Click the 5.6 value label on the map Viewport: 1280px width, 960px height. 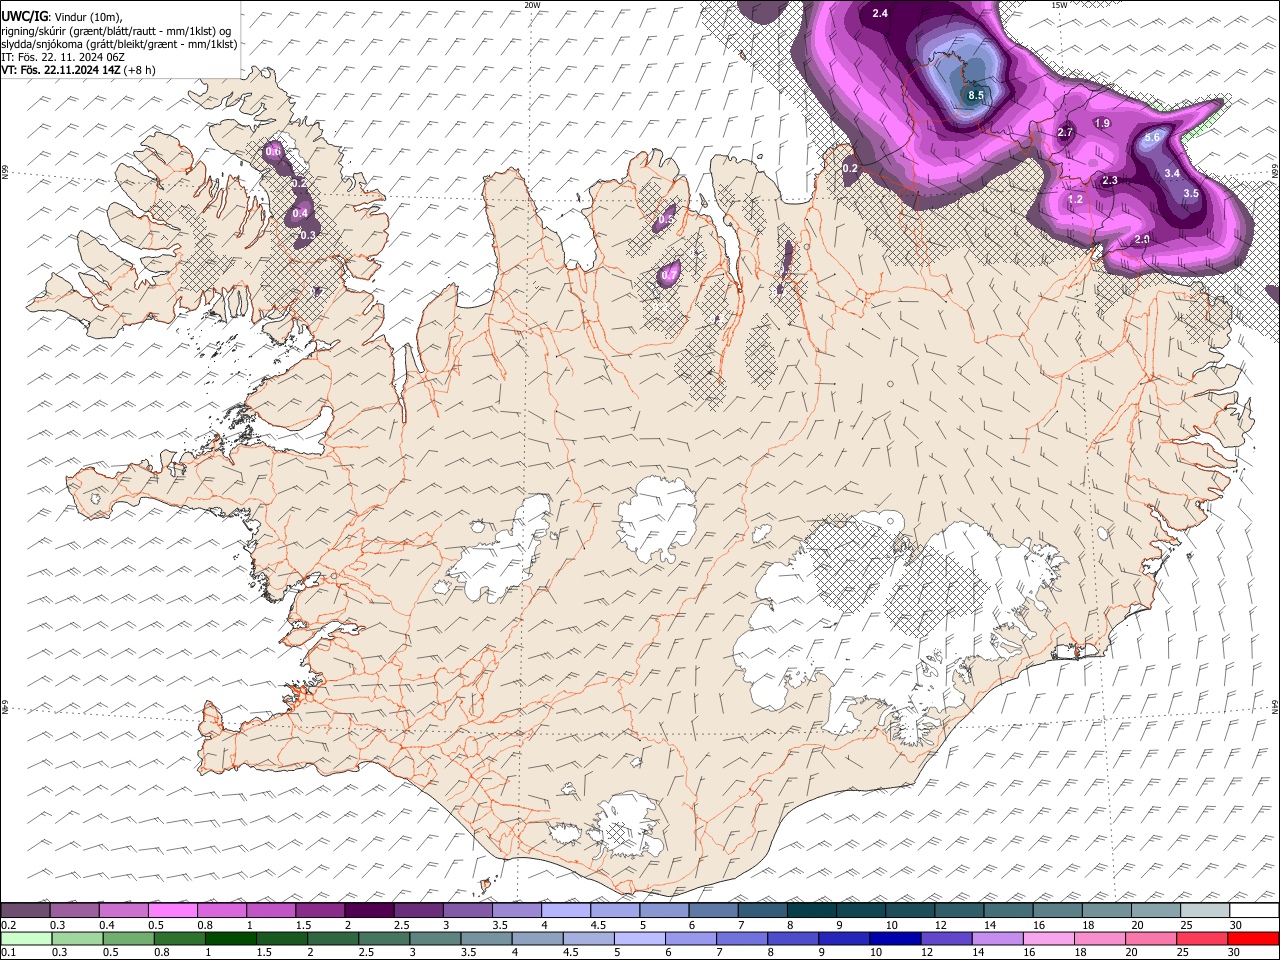1152,137
